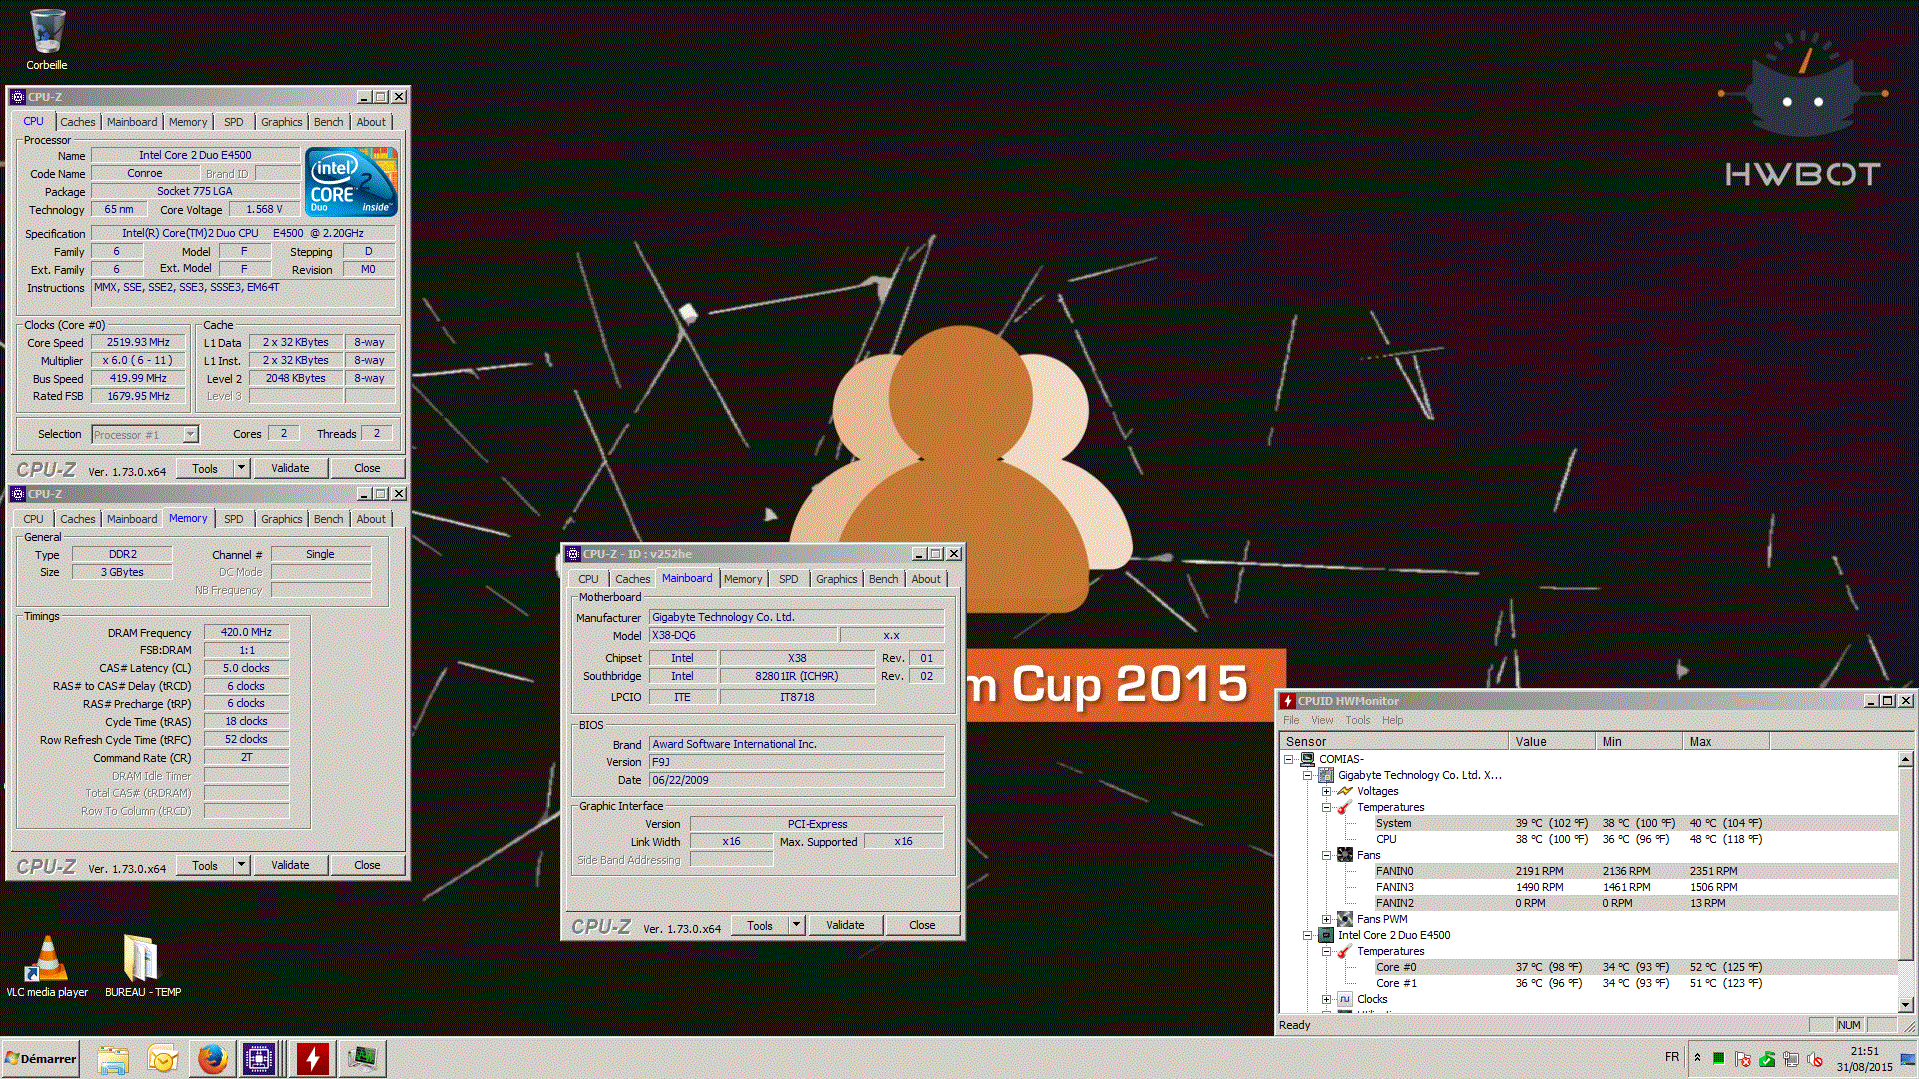Open HWMonitor File menu
Screen dimensions: 1919x1079
point(1291,720)
